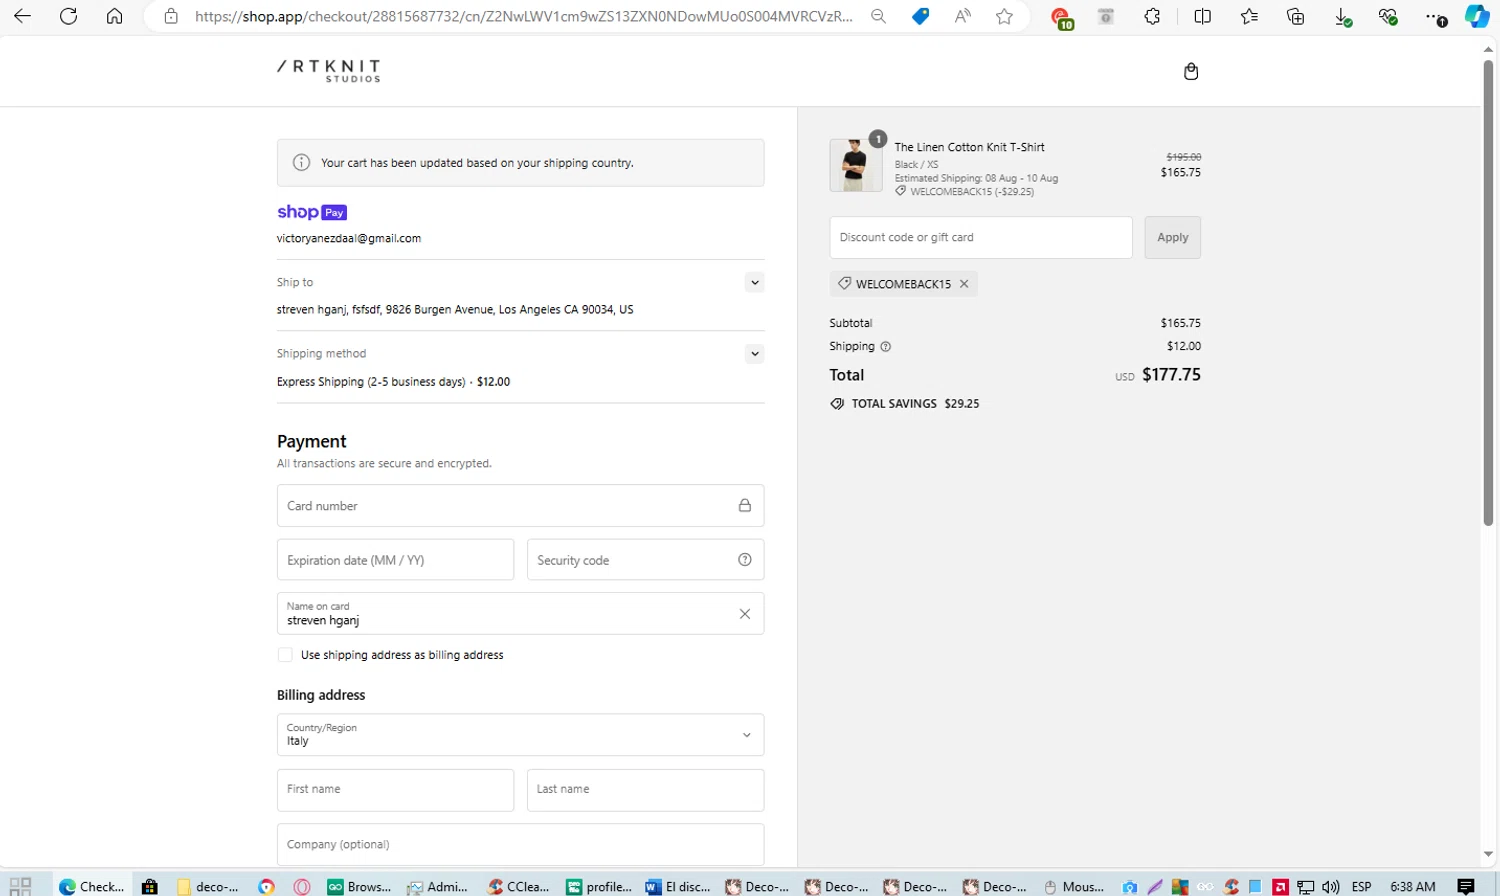The width and height of the screenshot is (1500, 896).
Task: Open the browser Extensions puzzle icon
Action: pos(1152,16)
